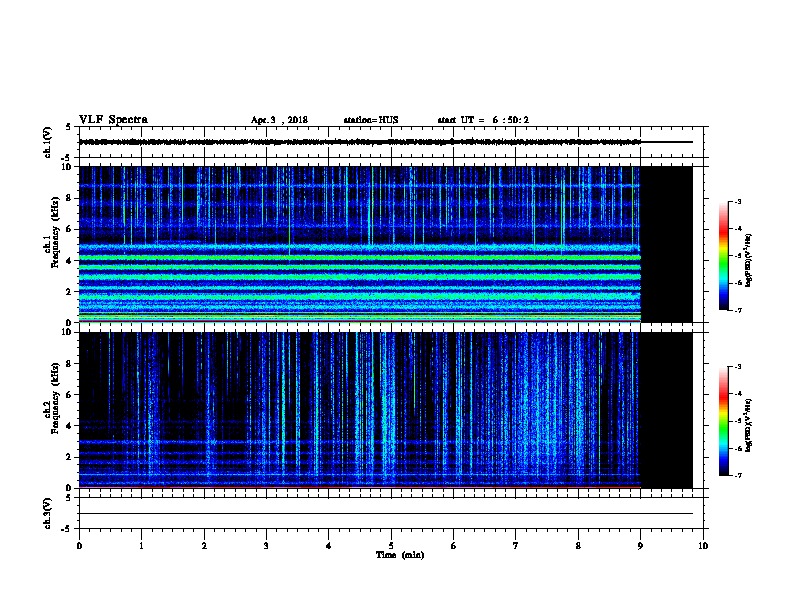Click the "-3" label on ch.1 colorbar
792x612 pixels.
(737, 201)
